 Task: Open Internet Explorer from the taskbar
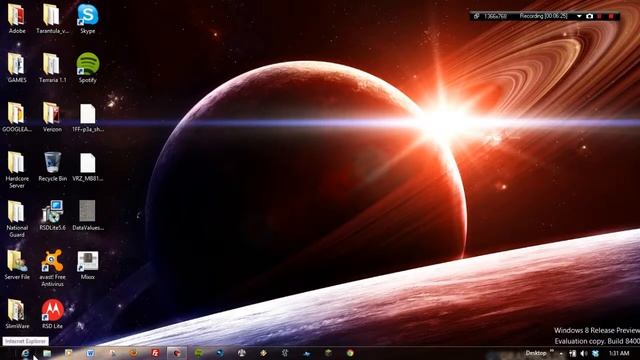pyautogui.click(x=25, y=353)
